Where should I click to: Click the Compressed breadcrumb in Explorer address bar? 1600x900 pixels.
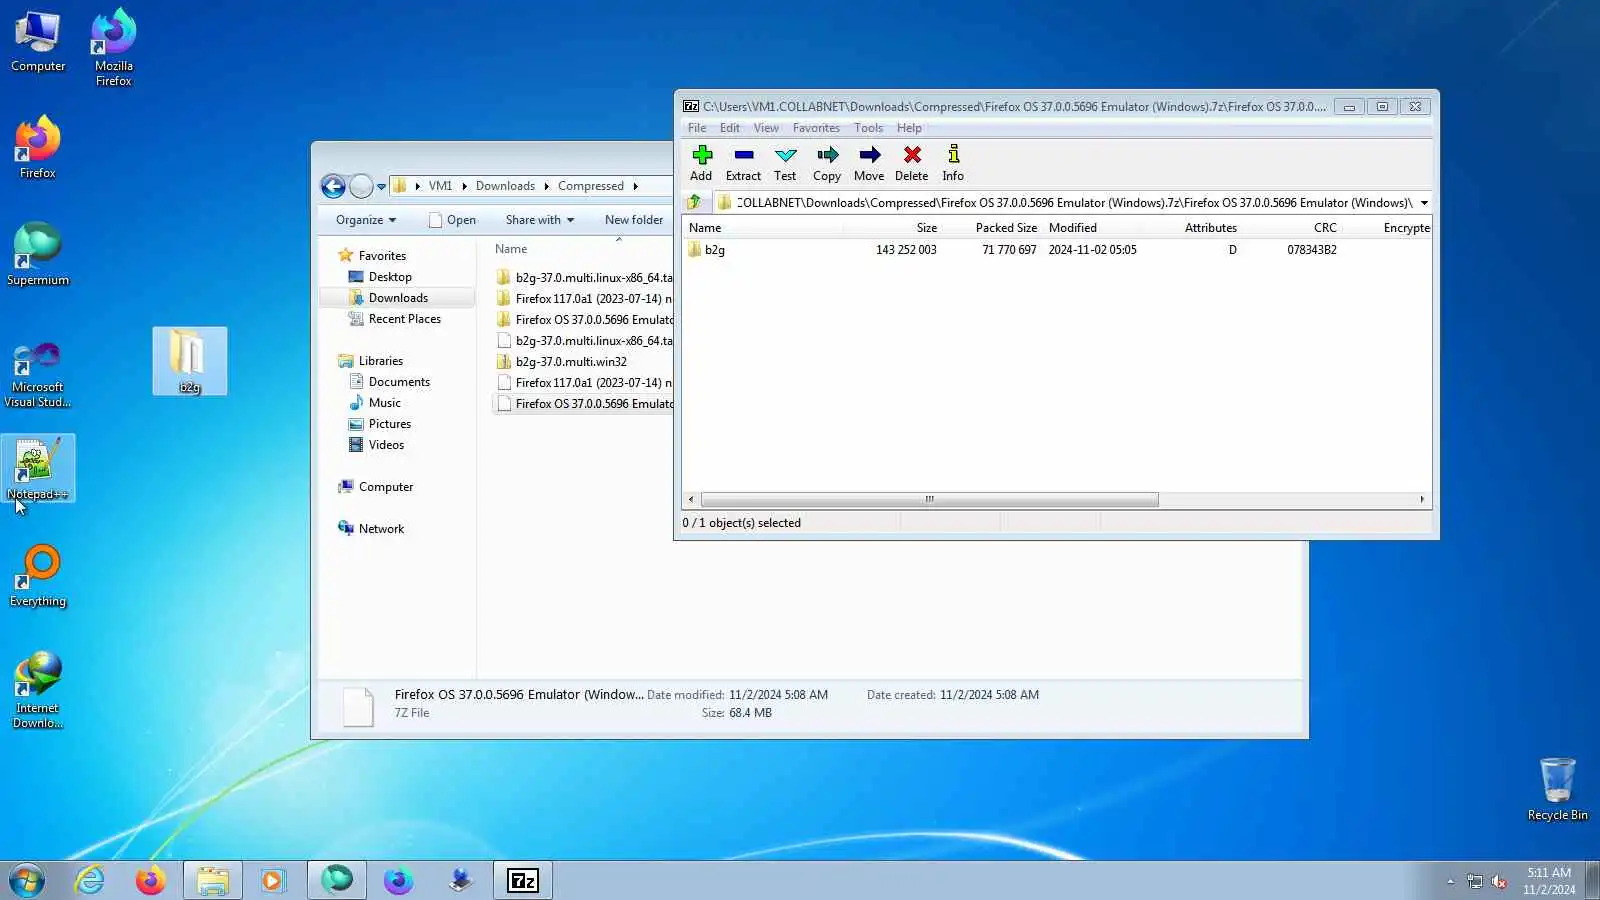tap(591, 186)
